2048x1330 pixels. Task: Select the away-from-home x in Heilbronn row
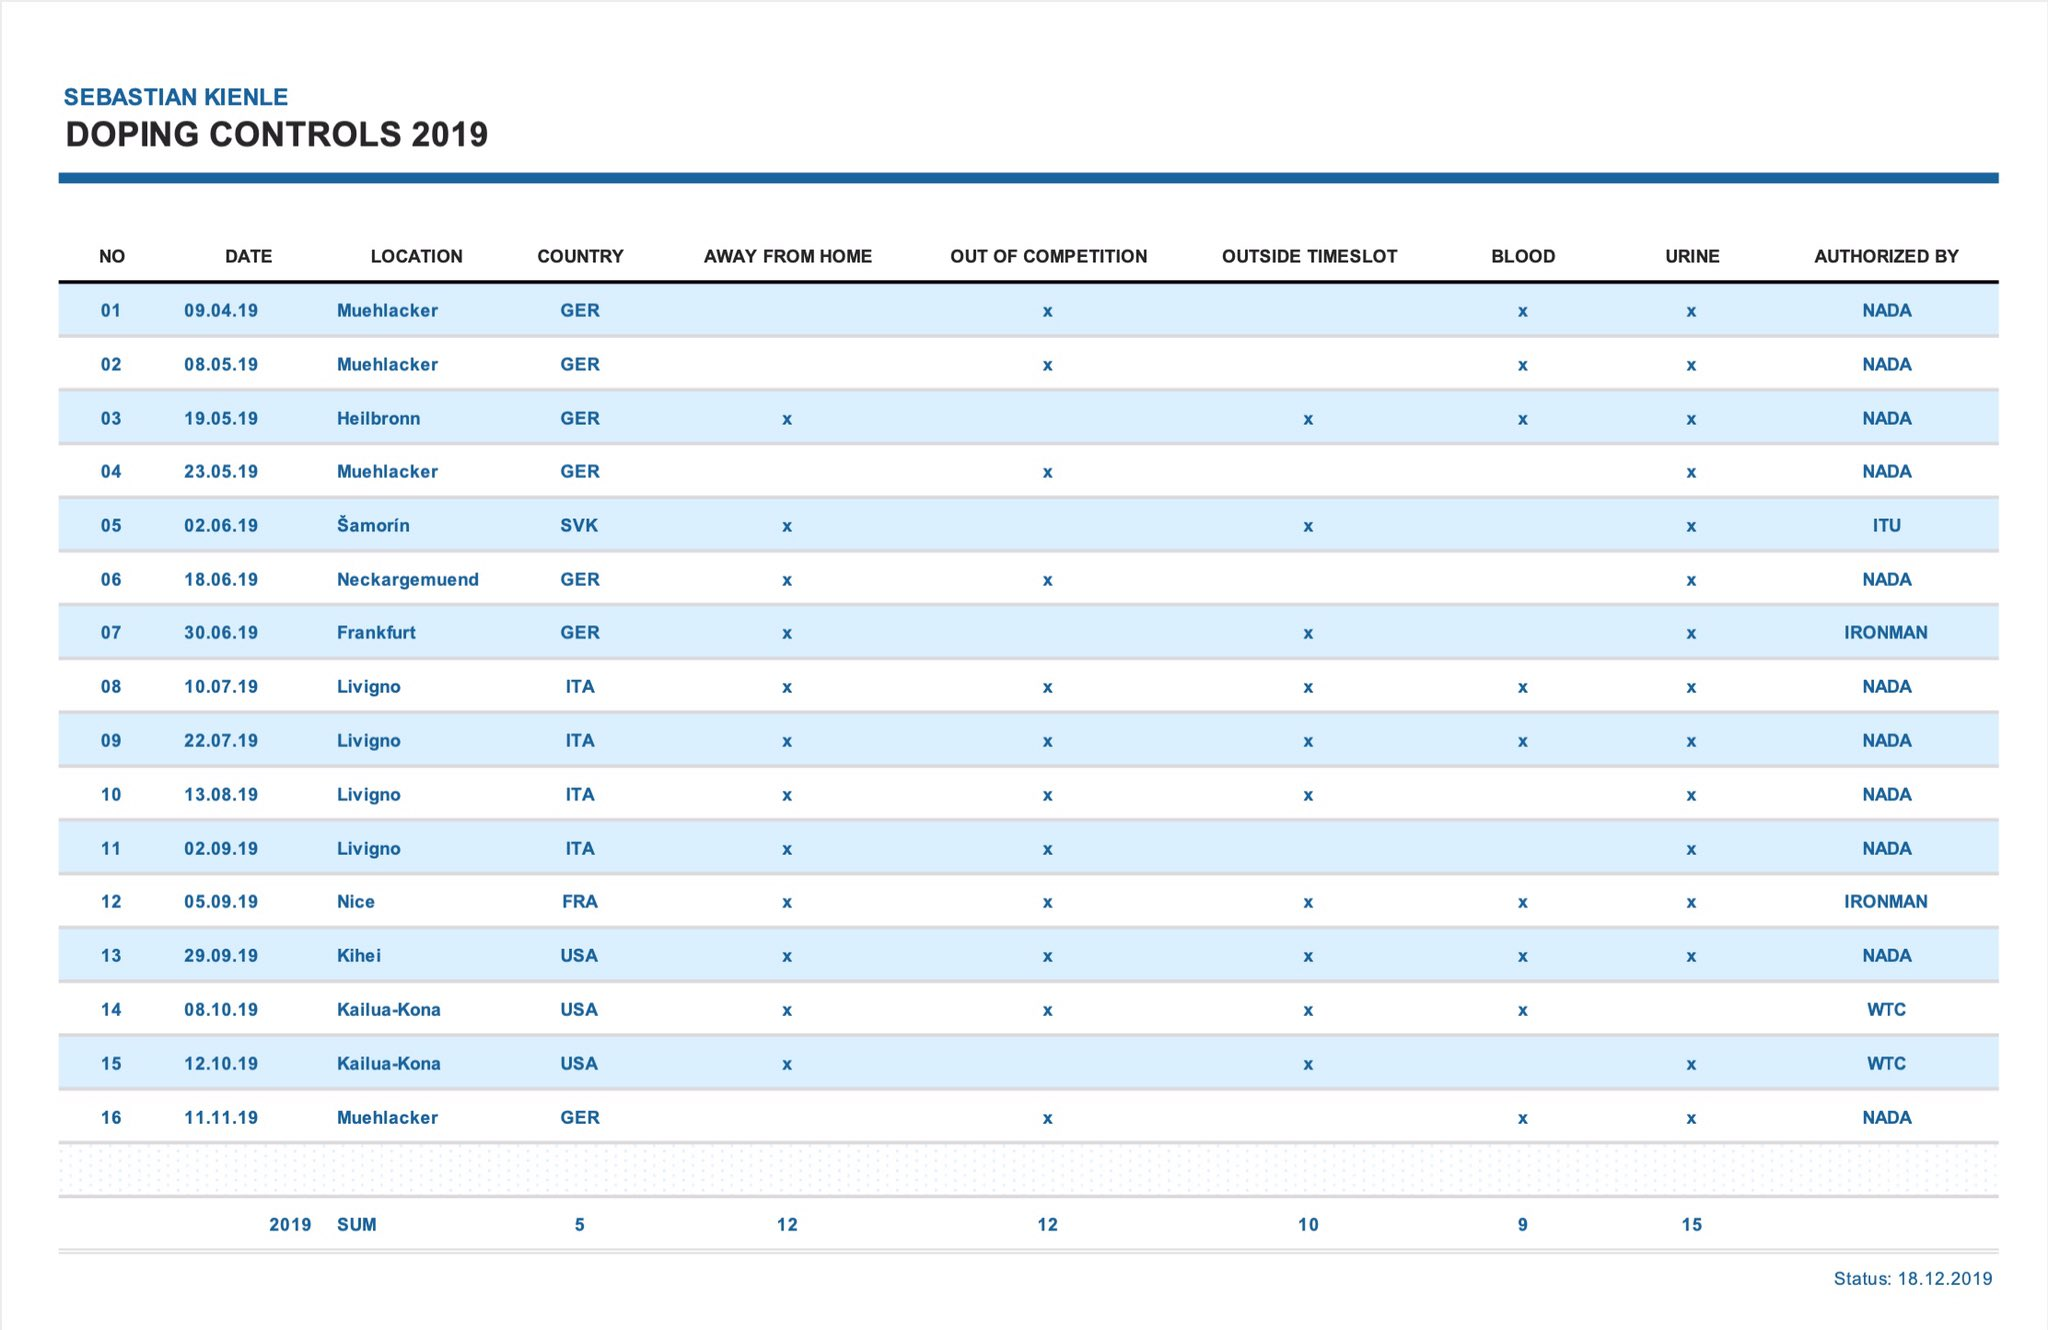787,419
